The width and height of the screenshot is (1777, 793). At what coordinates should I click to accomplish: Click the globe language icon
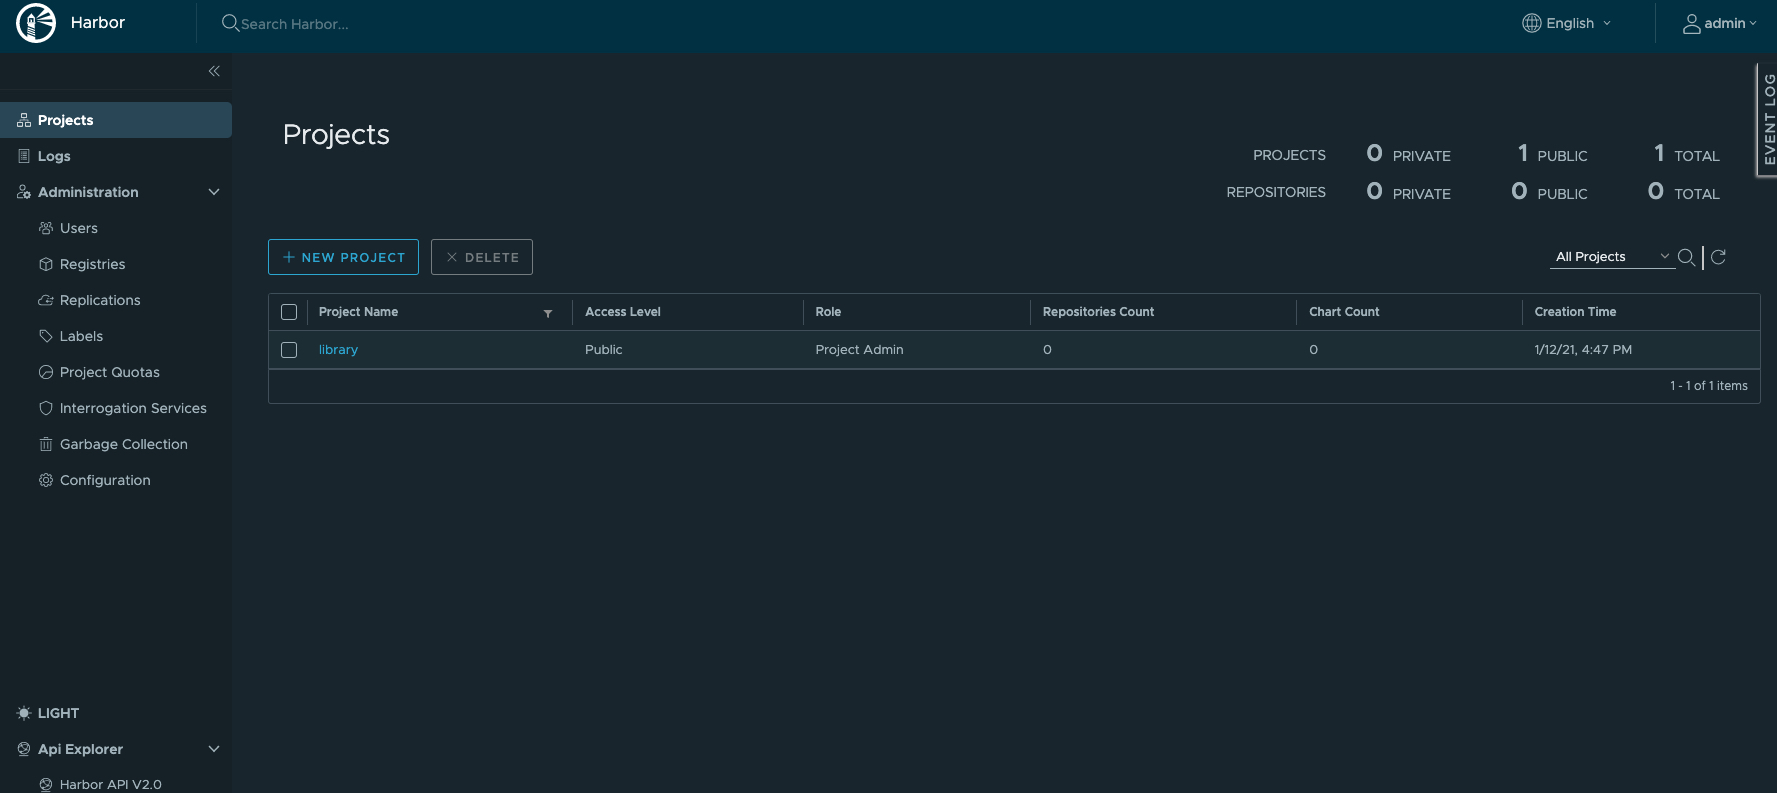(x=1531, y=23)
